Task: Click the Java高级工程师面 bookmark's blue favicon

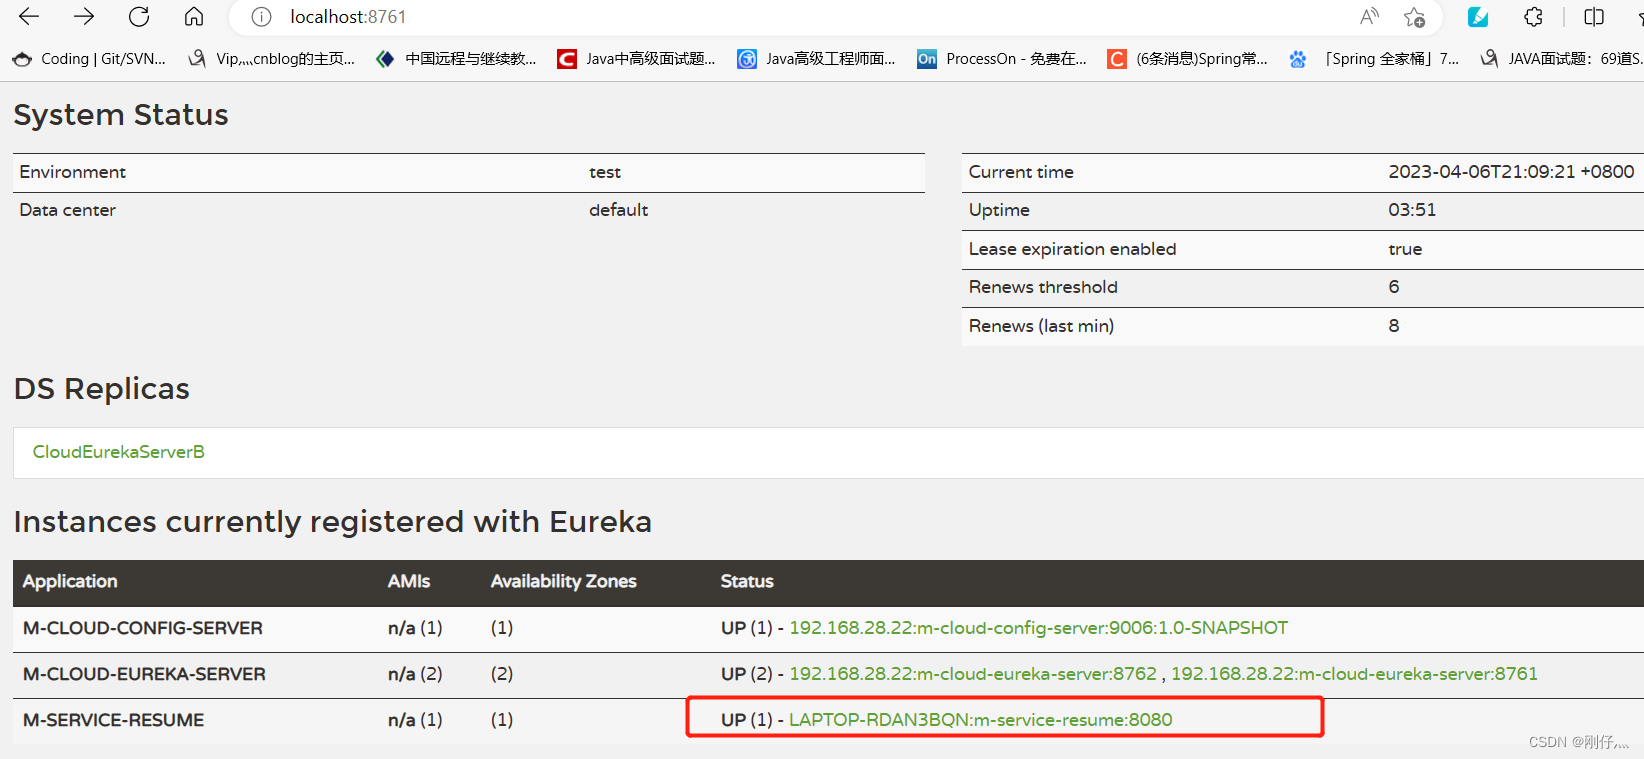Action: click(x=747, y=59)
